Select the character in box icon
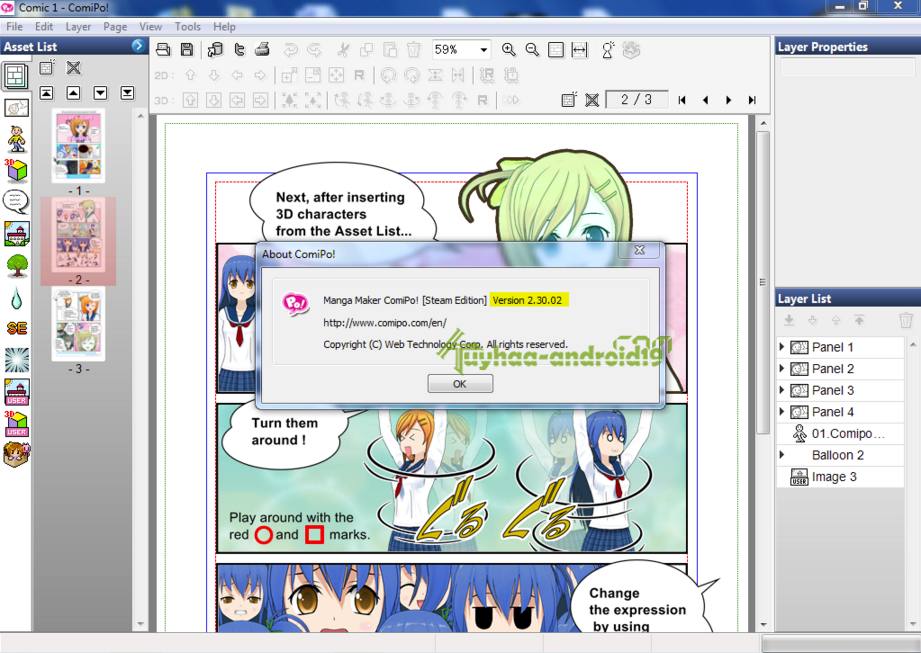This screenshot has height=653, width=921. click(x=16, y=454)
